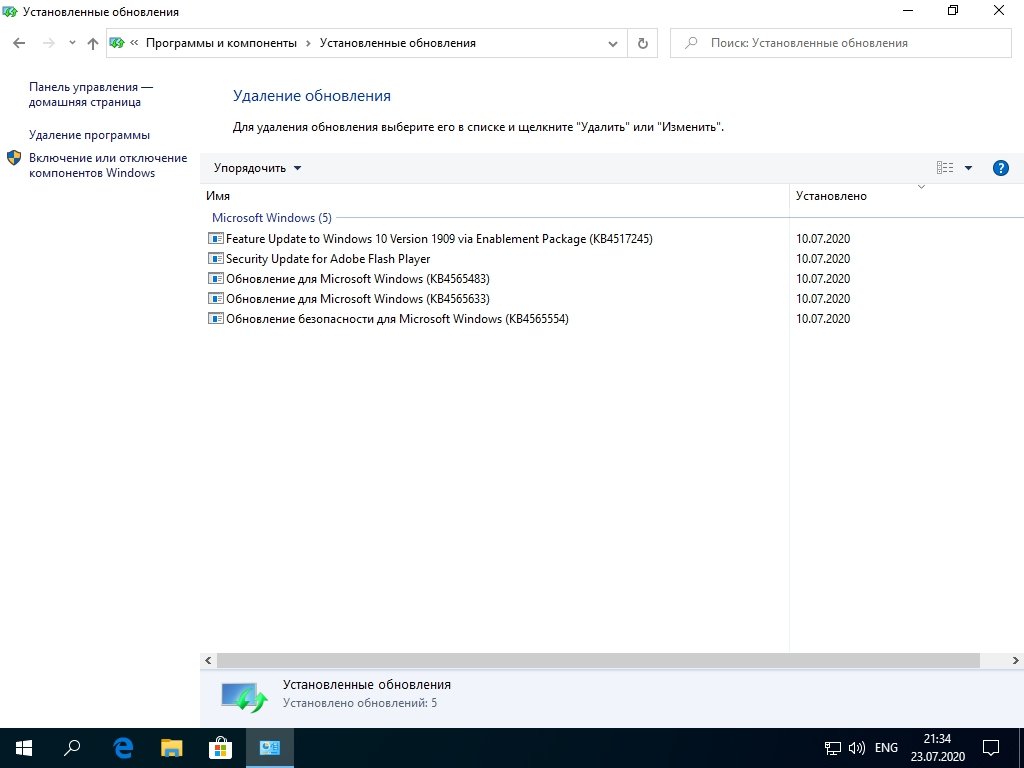Open the Упорядочить dropdown menu

pos(257,168)
